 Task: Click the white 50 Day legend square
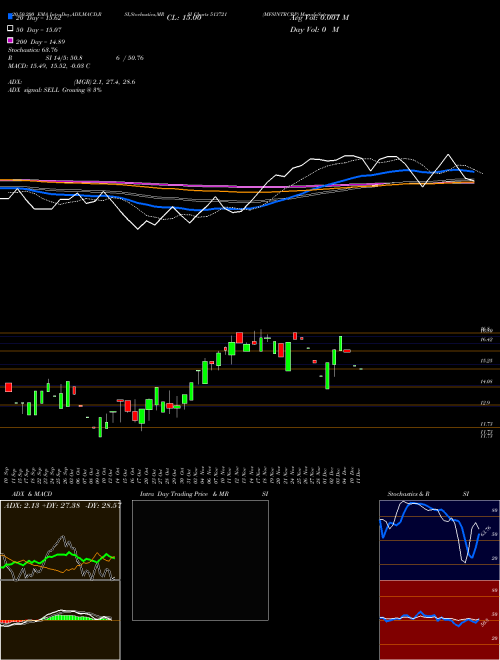click(11, 29)
